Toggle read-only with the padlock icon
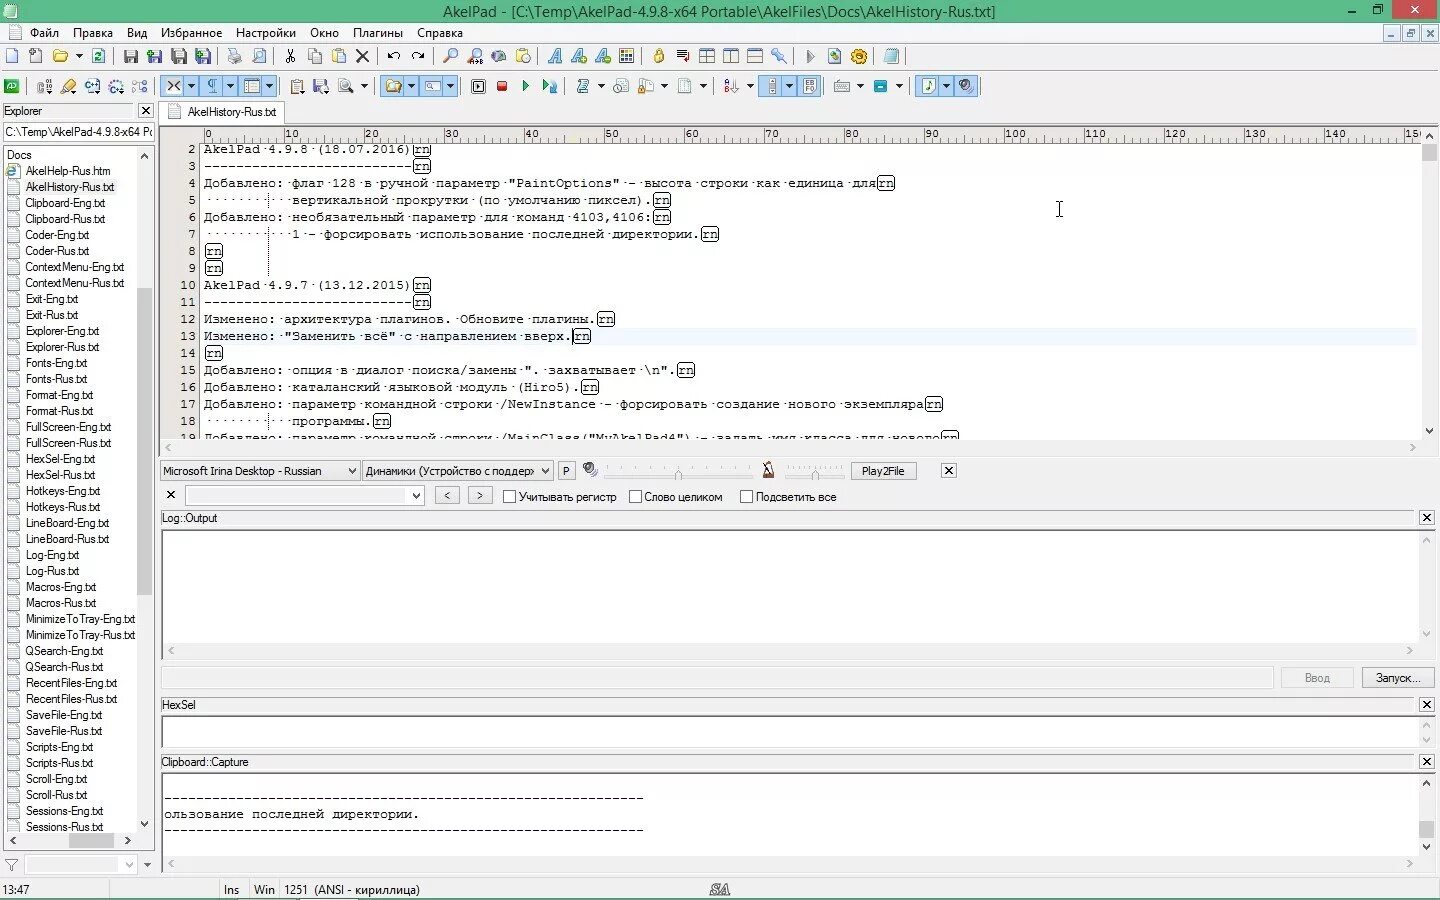Viewport: 1440px width, 900px height. pyautogui.click(x=659, y=56)
